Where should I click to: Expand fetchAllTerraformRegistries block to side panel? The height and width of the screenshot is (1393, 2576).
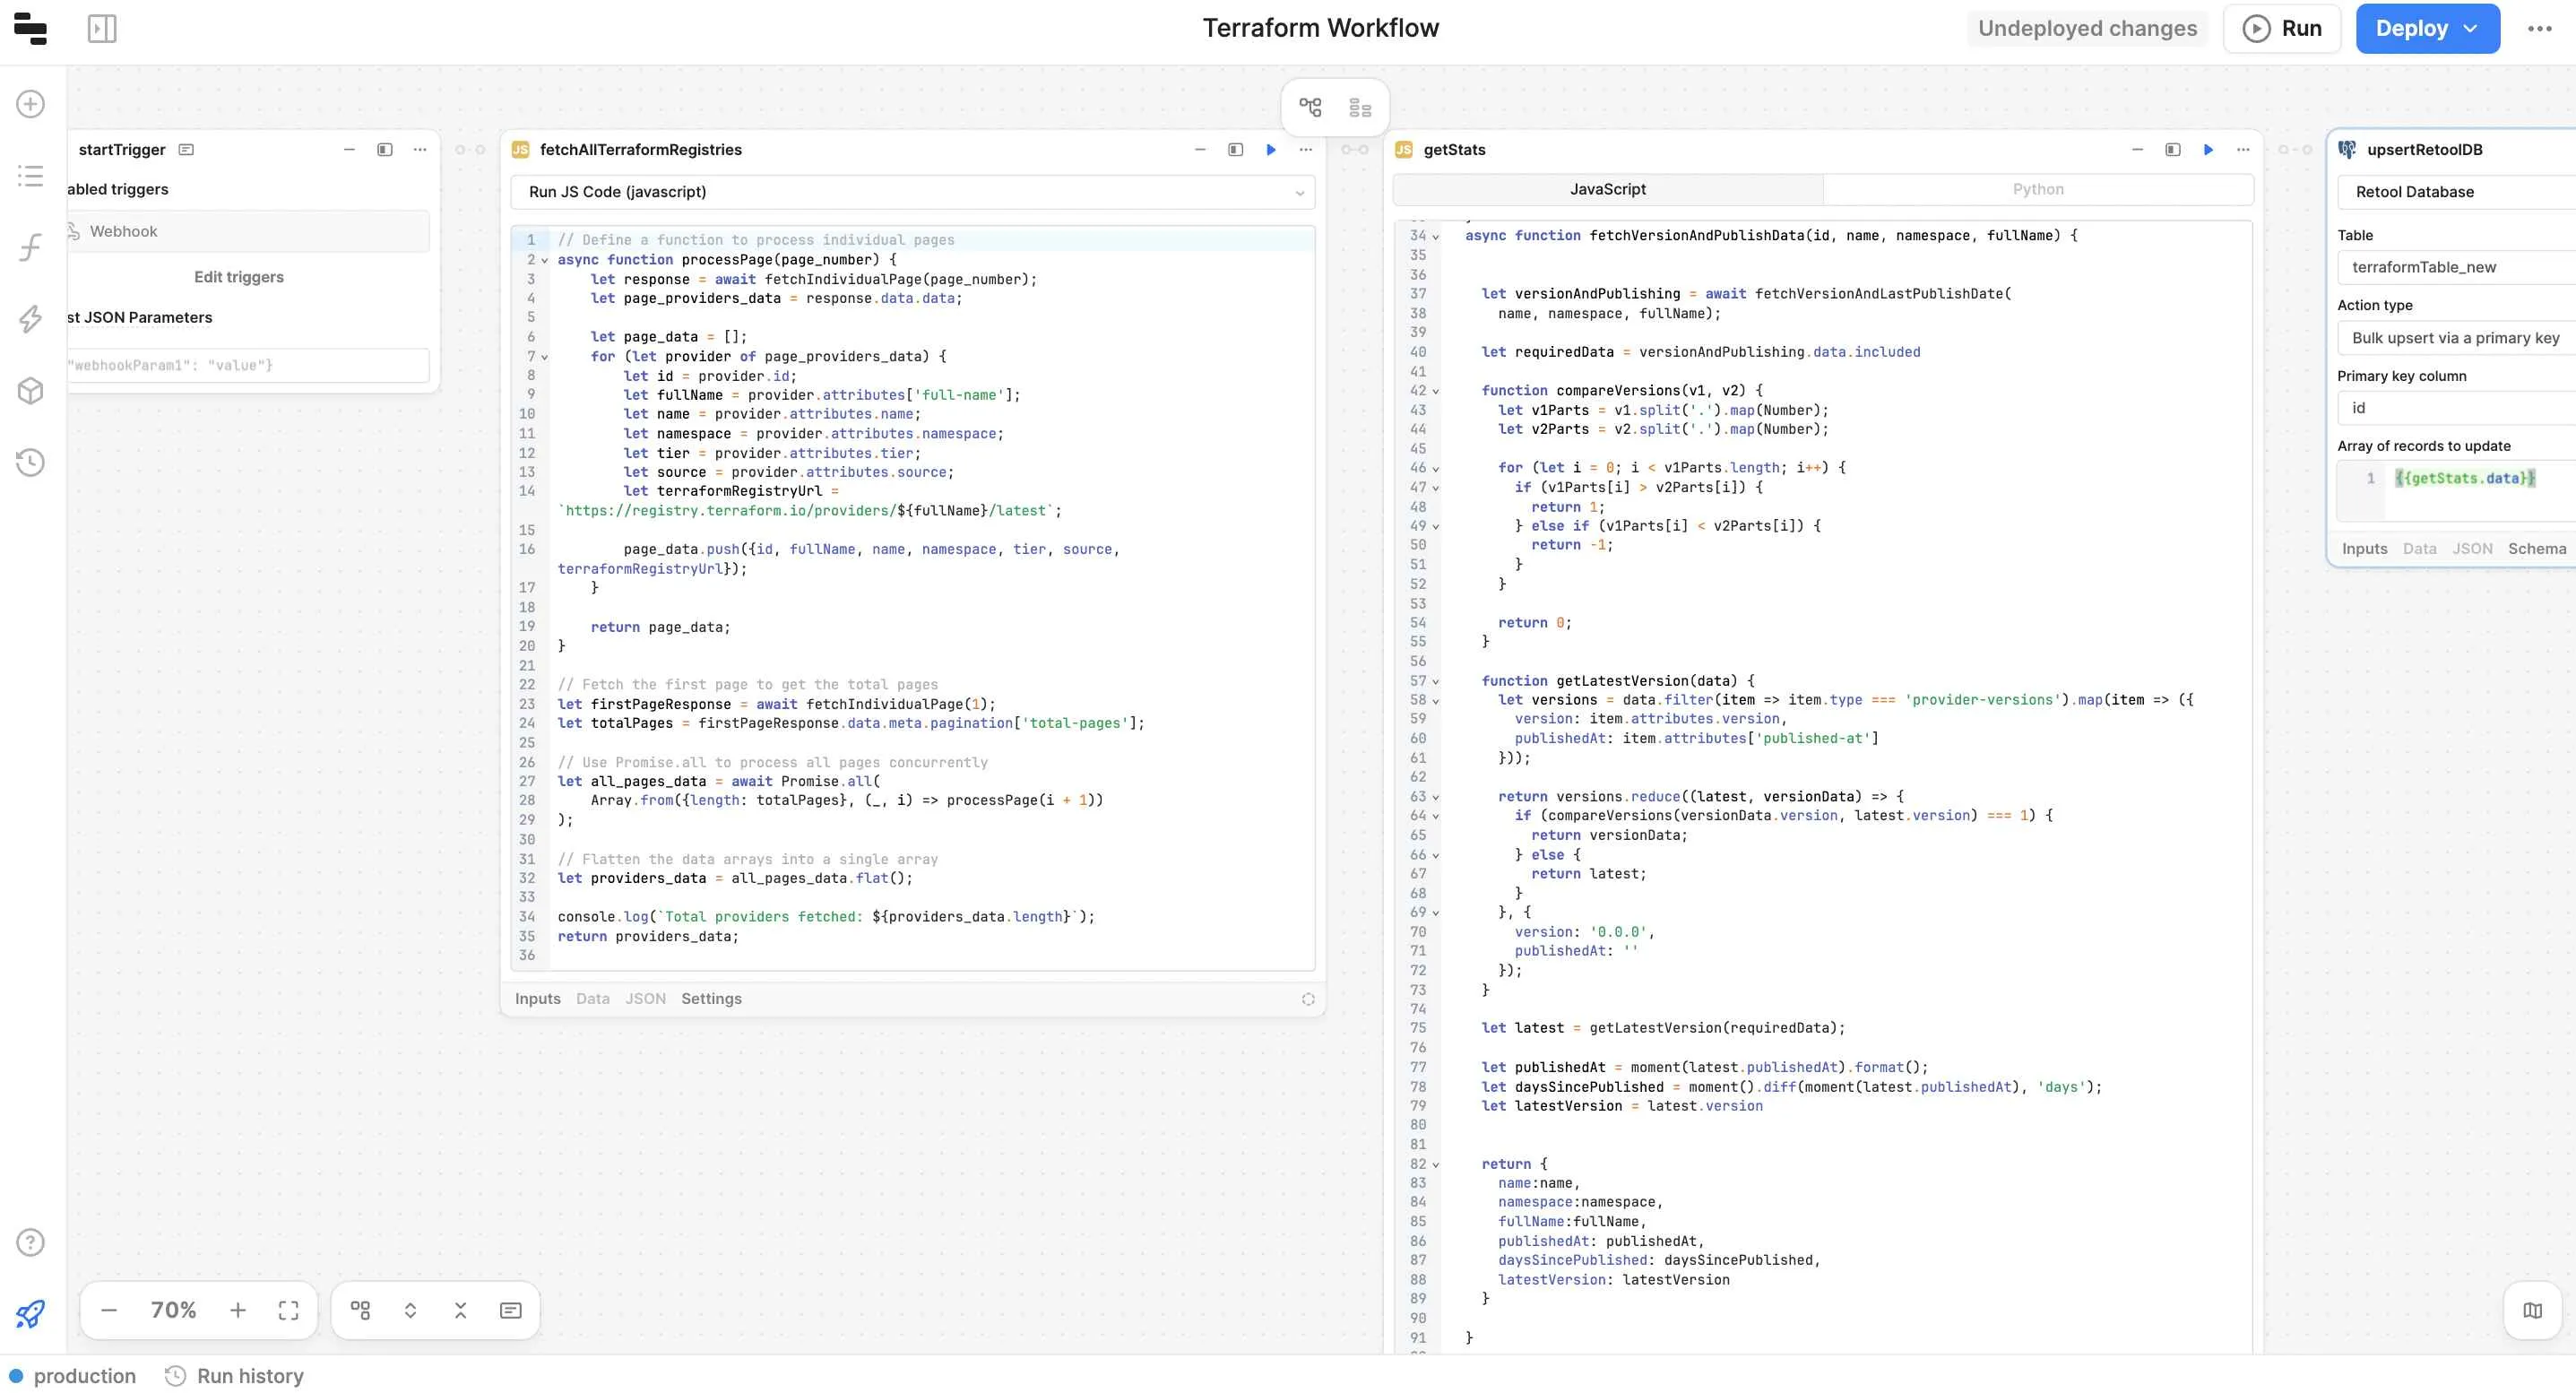coord(1235,150)
